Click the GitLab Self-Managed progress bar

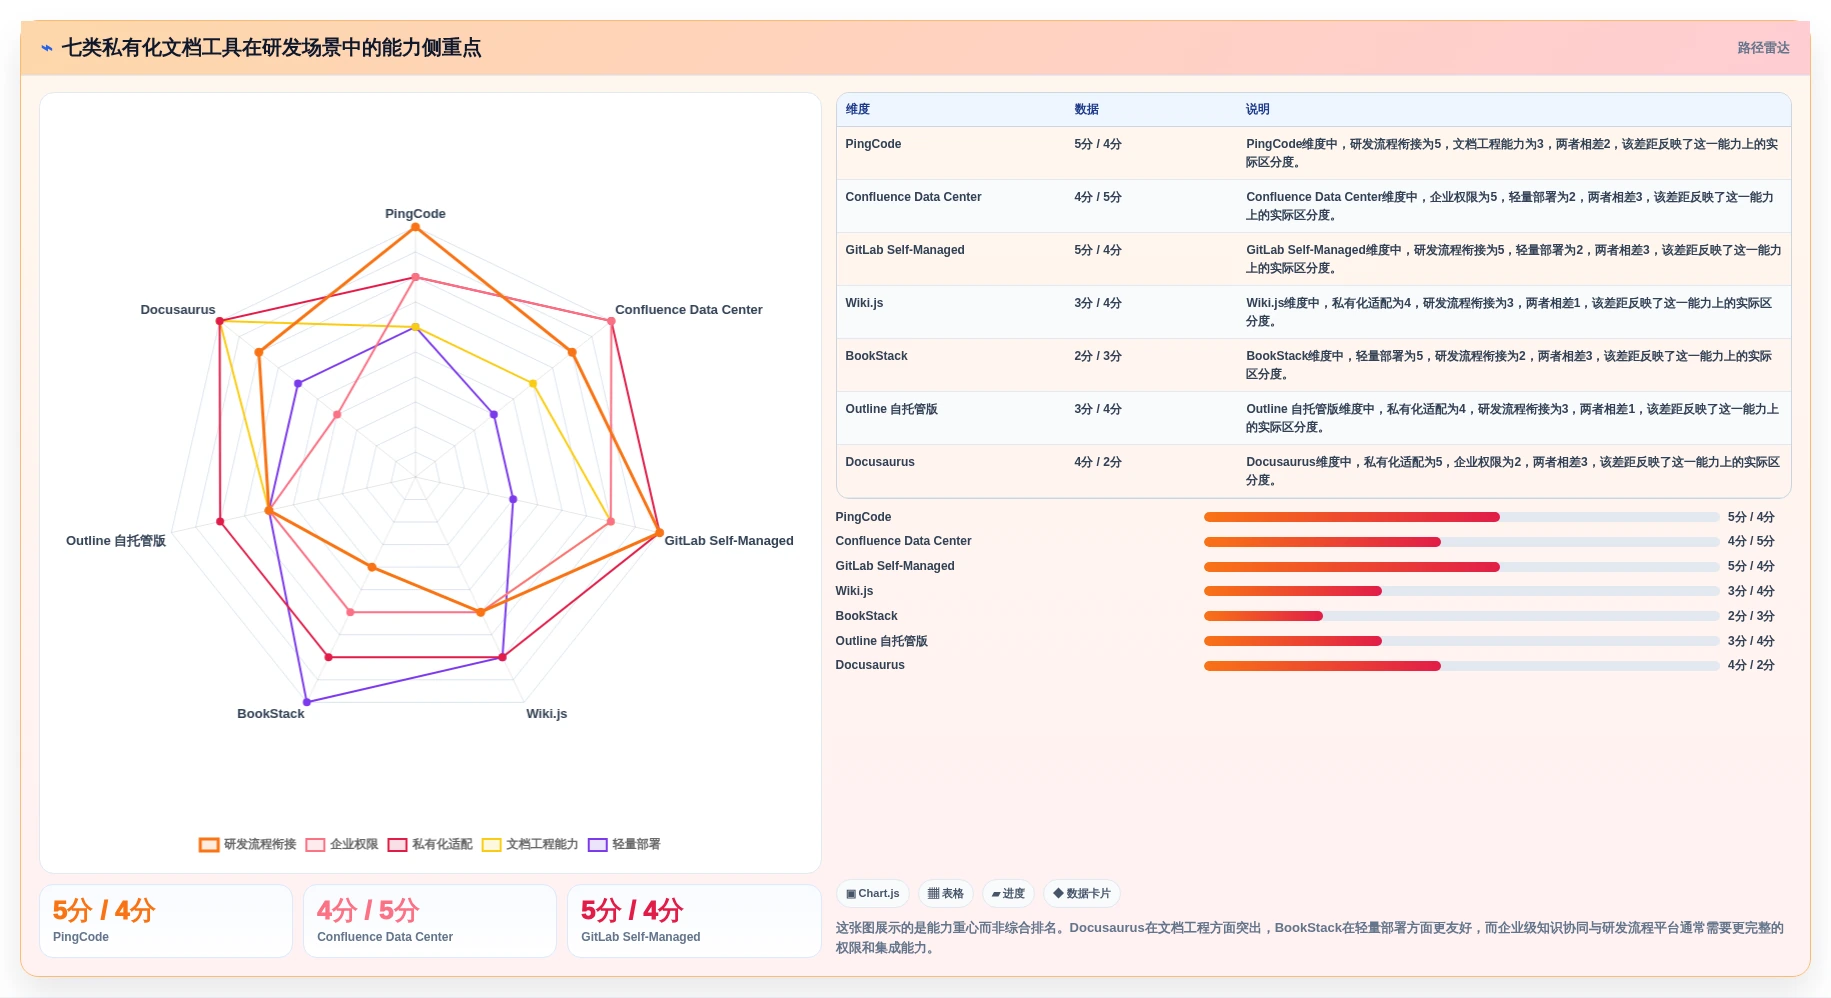pos(1461,567)
